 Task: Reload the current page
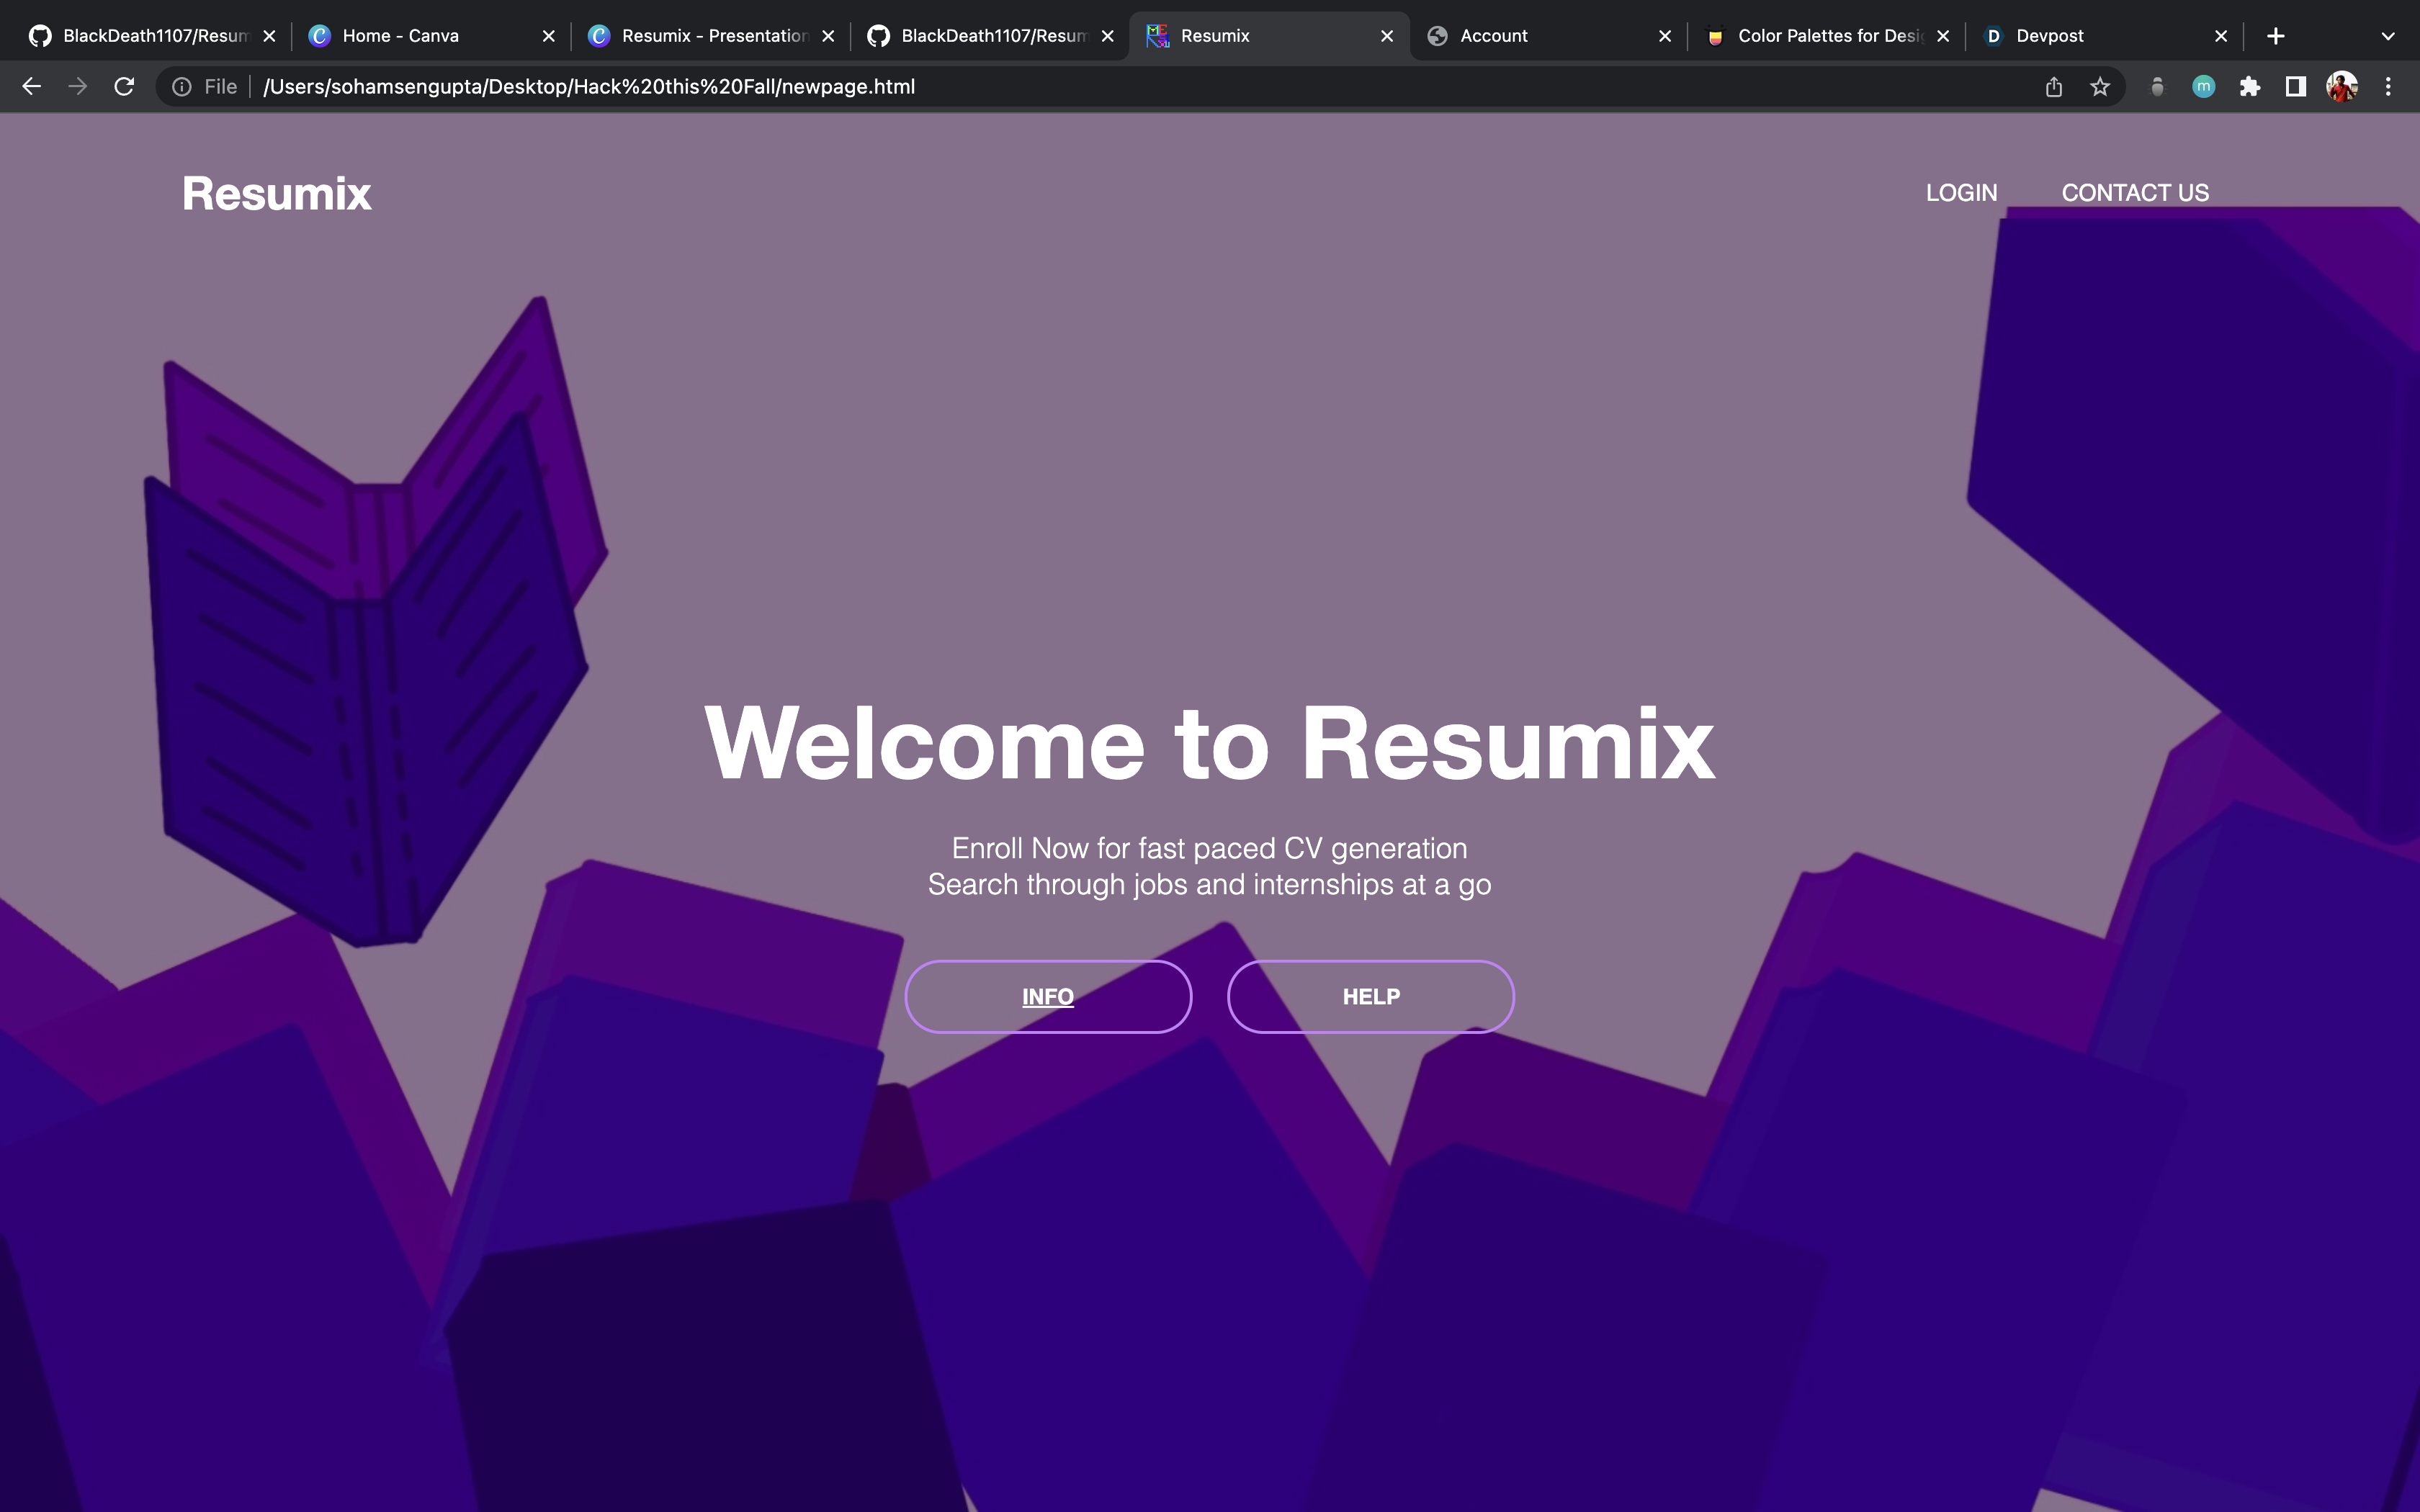tap(124, 87)
